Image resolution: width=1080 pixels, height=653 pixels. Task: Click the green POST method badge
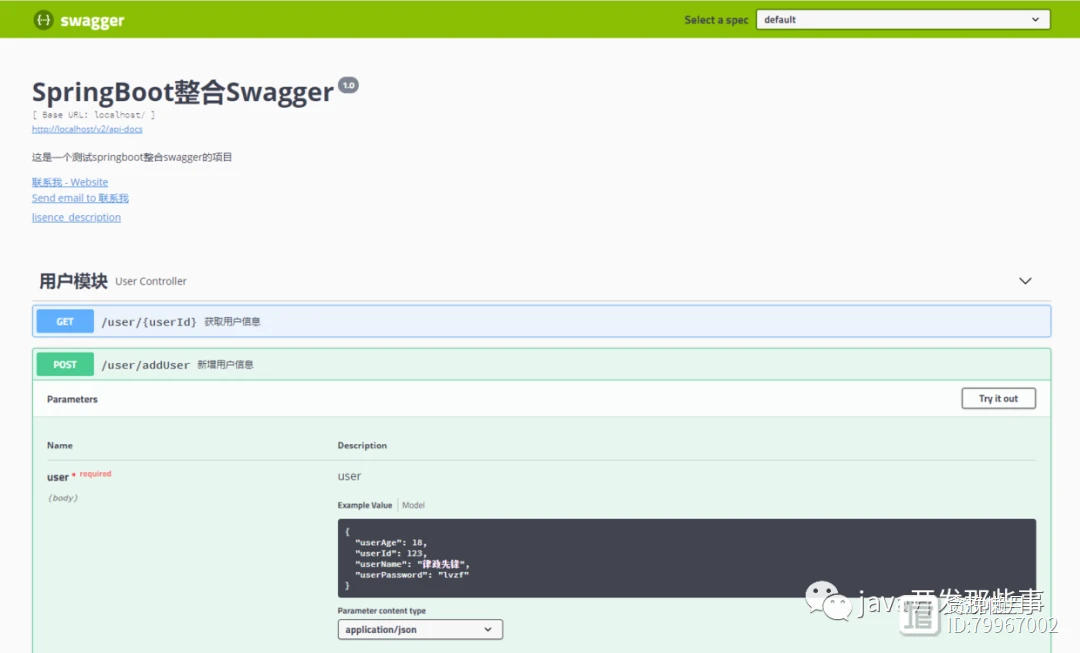65,364
